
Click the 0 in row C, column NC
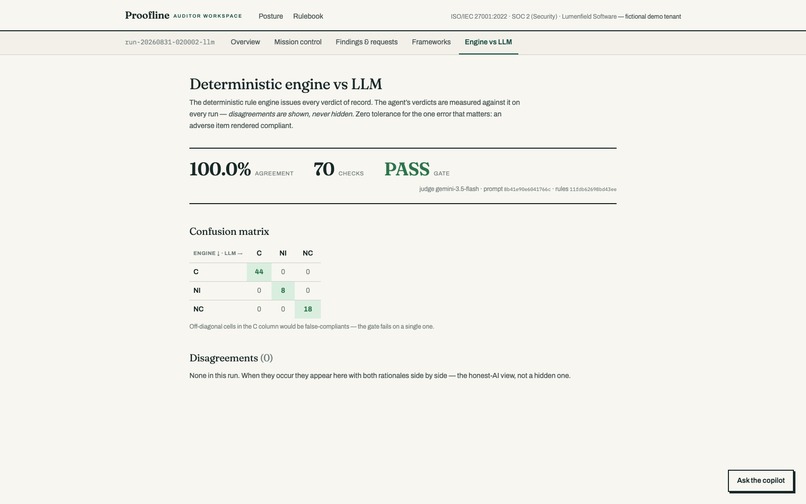click(x=307, y=272)
